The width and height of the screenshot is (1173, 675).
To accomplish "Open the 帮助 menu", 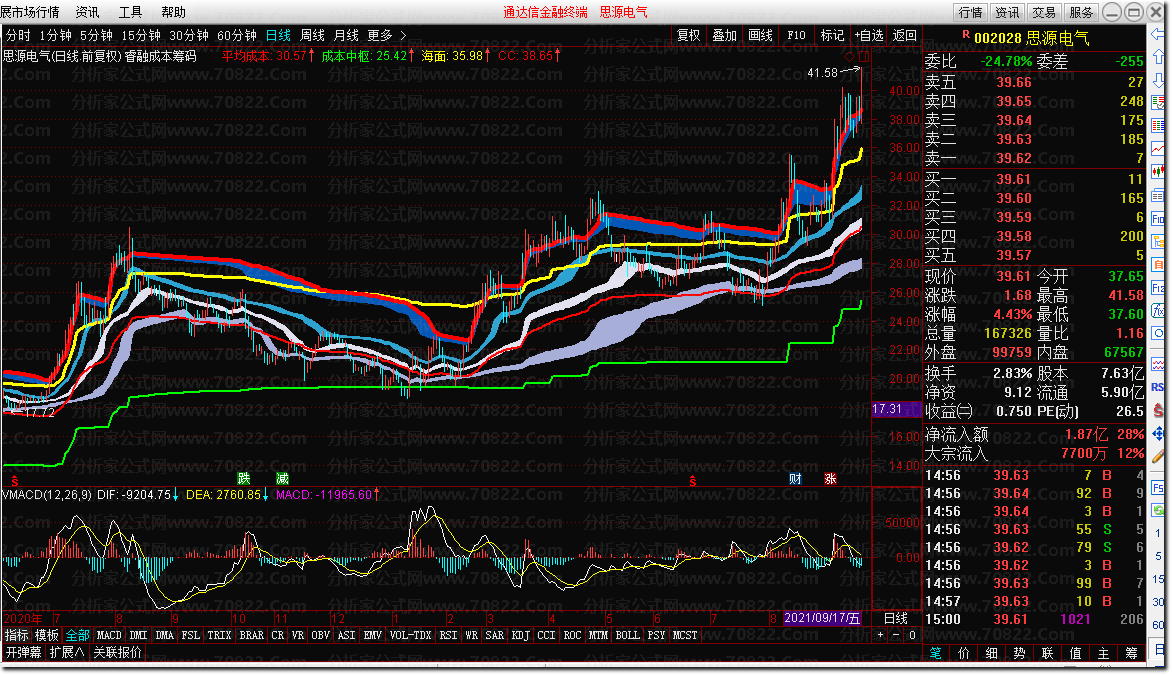I will (x=174, y=12).
